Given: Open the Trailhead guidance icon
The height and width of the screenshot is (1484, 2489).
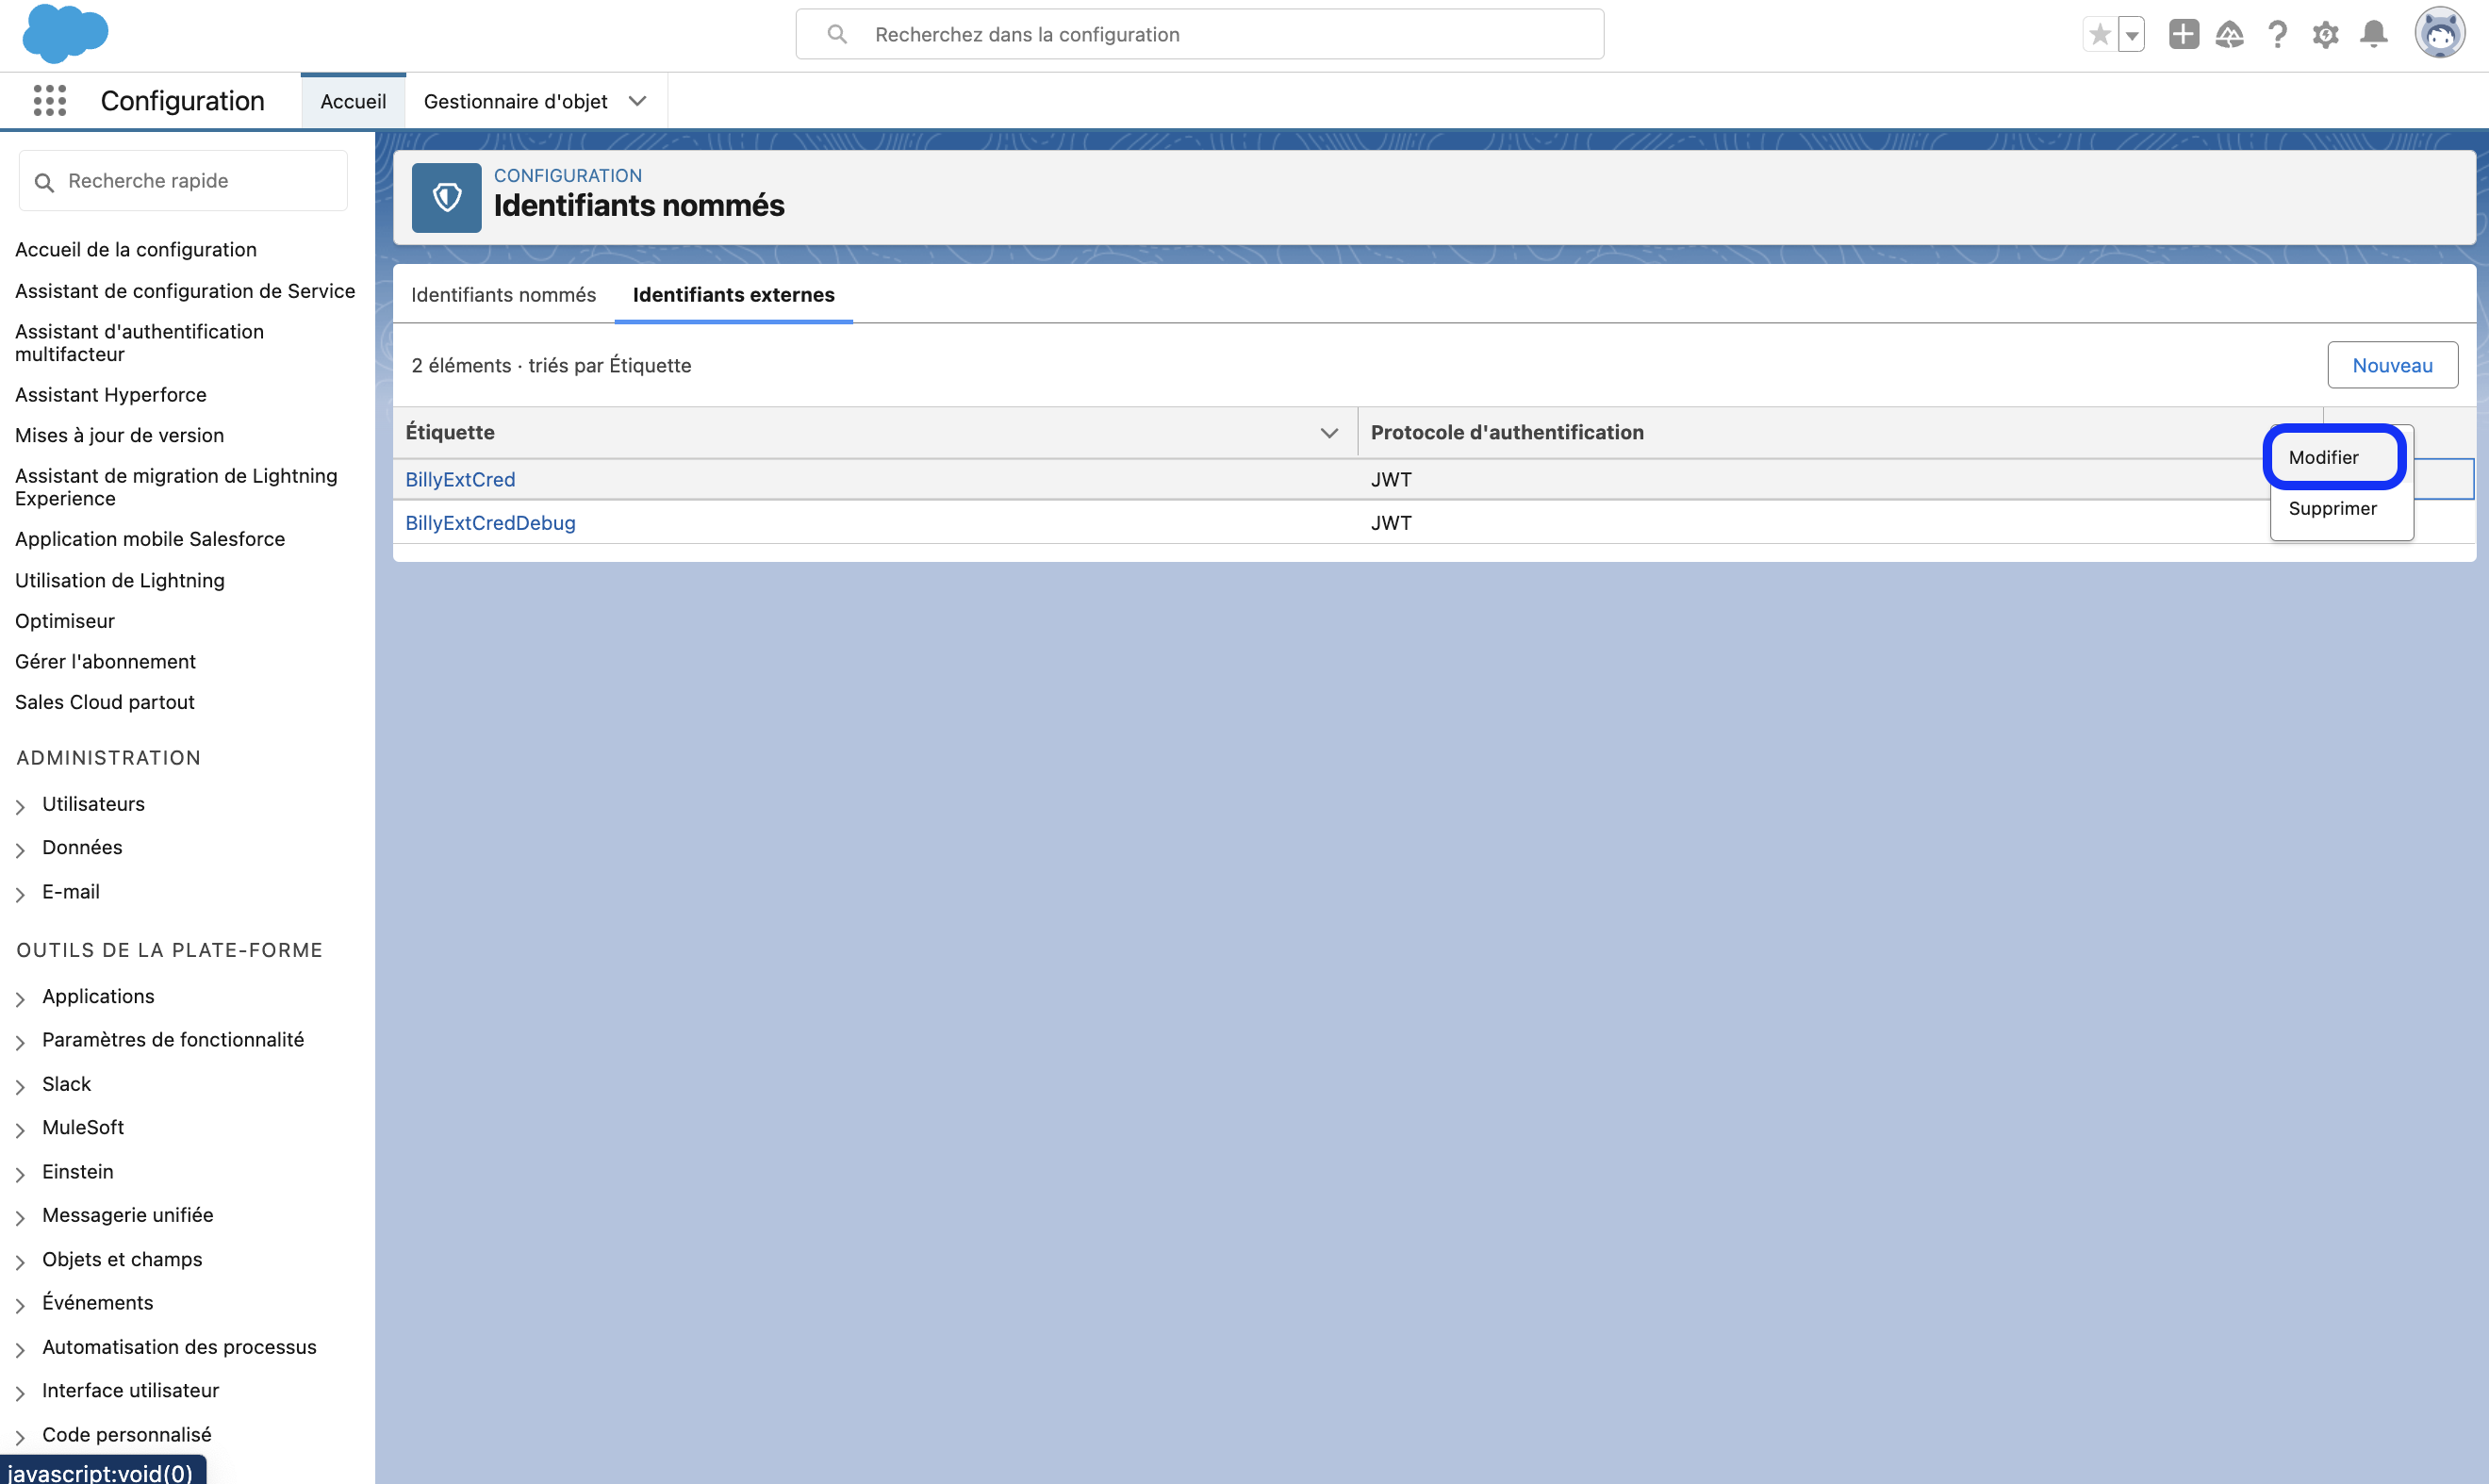Looking at the screenshot, I should click(2230, 35).
